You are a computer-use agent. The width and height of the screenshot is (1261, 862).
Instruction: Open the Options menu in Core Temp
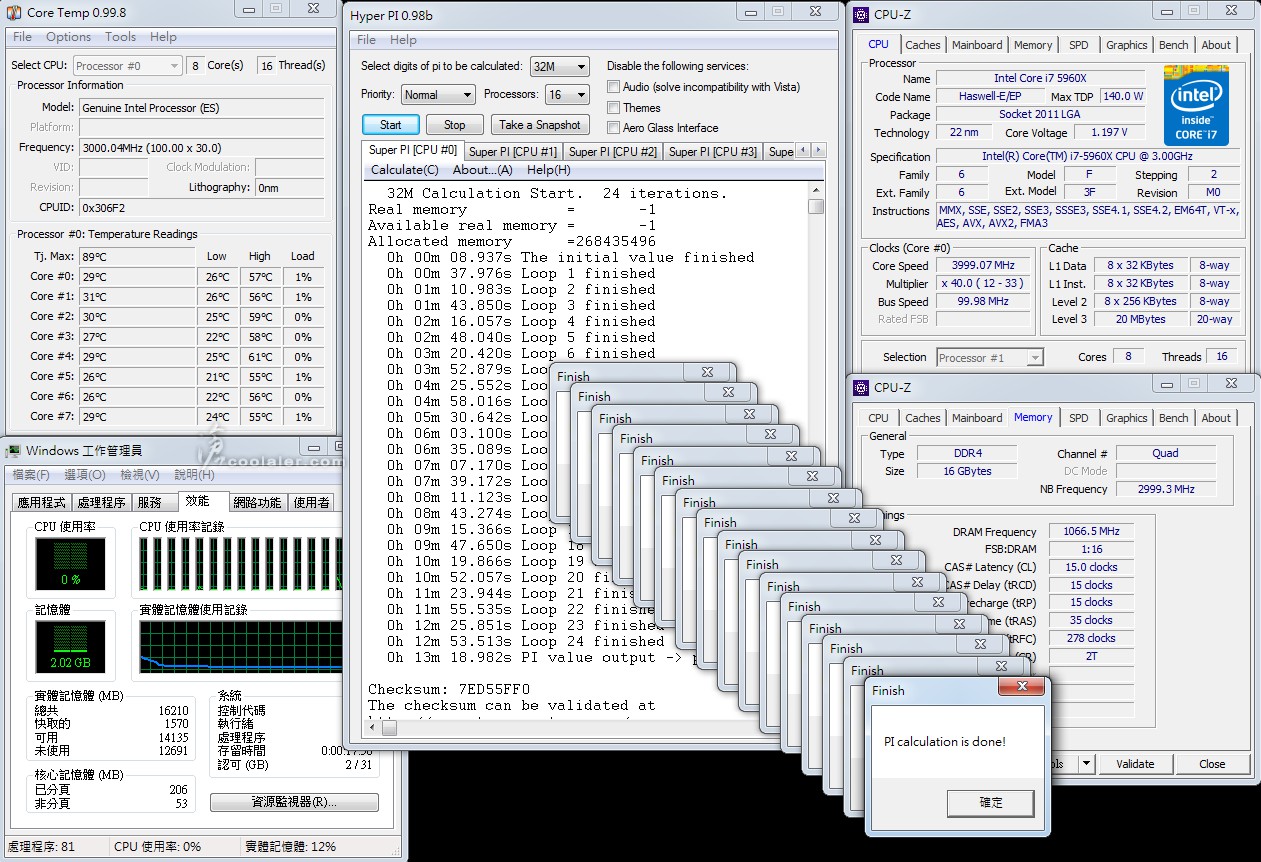click(68, 37)
